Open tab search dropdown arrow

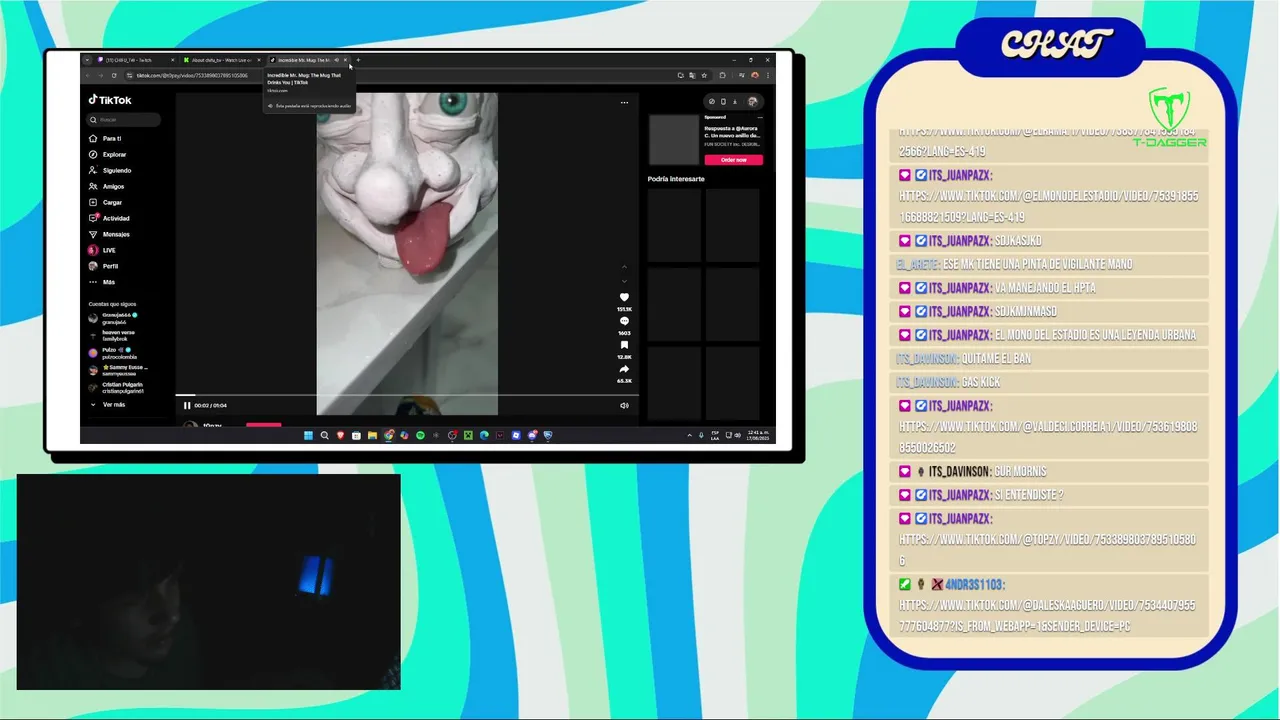[x=87, y=60]
